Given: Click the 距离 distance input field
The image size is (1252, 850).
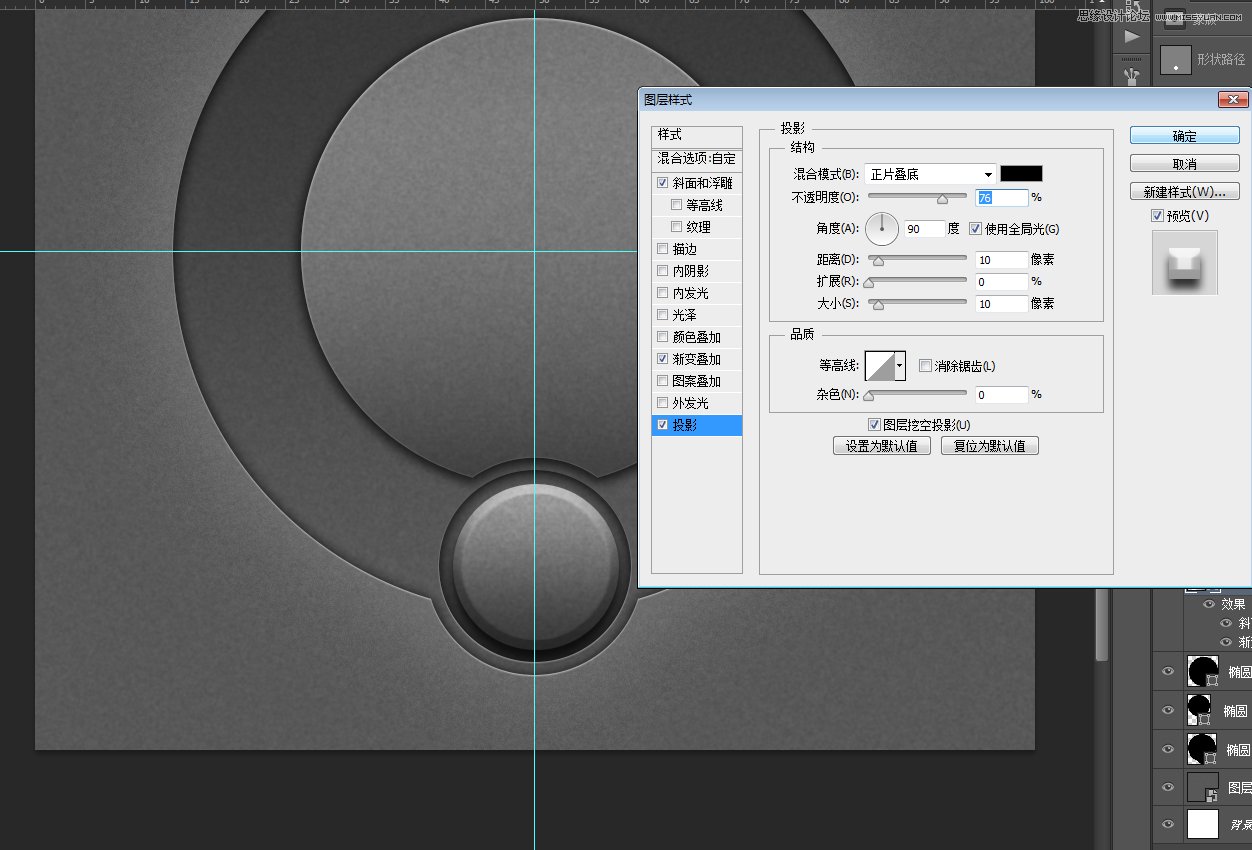Looking at the screenshot, I should [x=999, y=259].
